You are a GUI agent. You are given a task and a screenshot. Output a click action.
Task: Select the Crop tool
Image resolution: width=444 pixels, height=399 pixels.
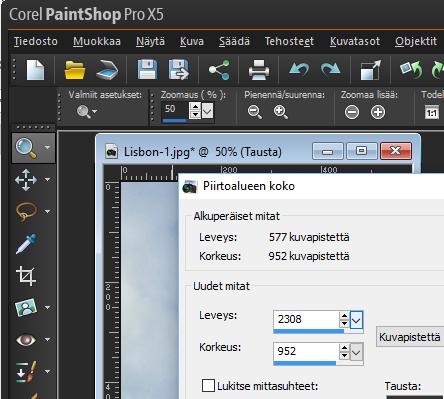tap(26, 276)
